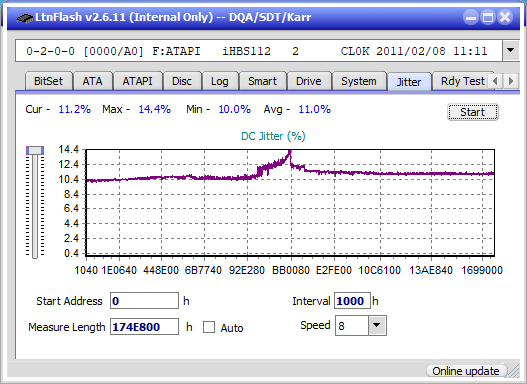Go to the Smart tab
The image size is (527, 384).
click(x=262, y=81)
